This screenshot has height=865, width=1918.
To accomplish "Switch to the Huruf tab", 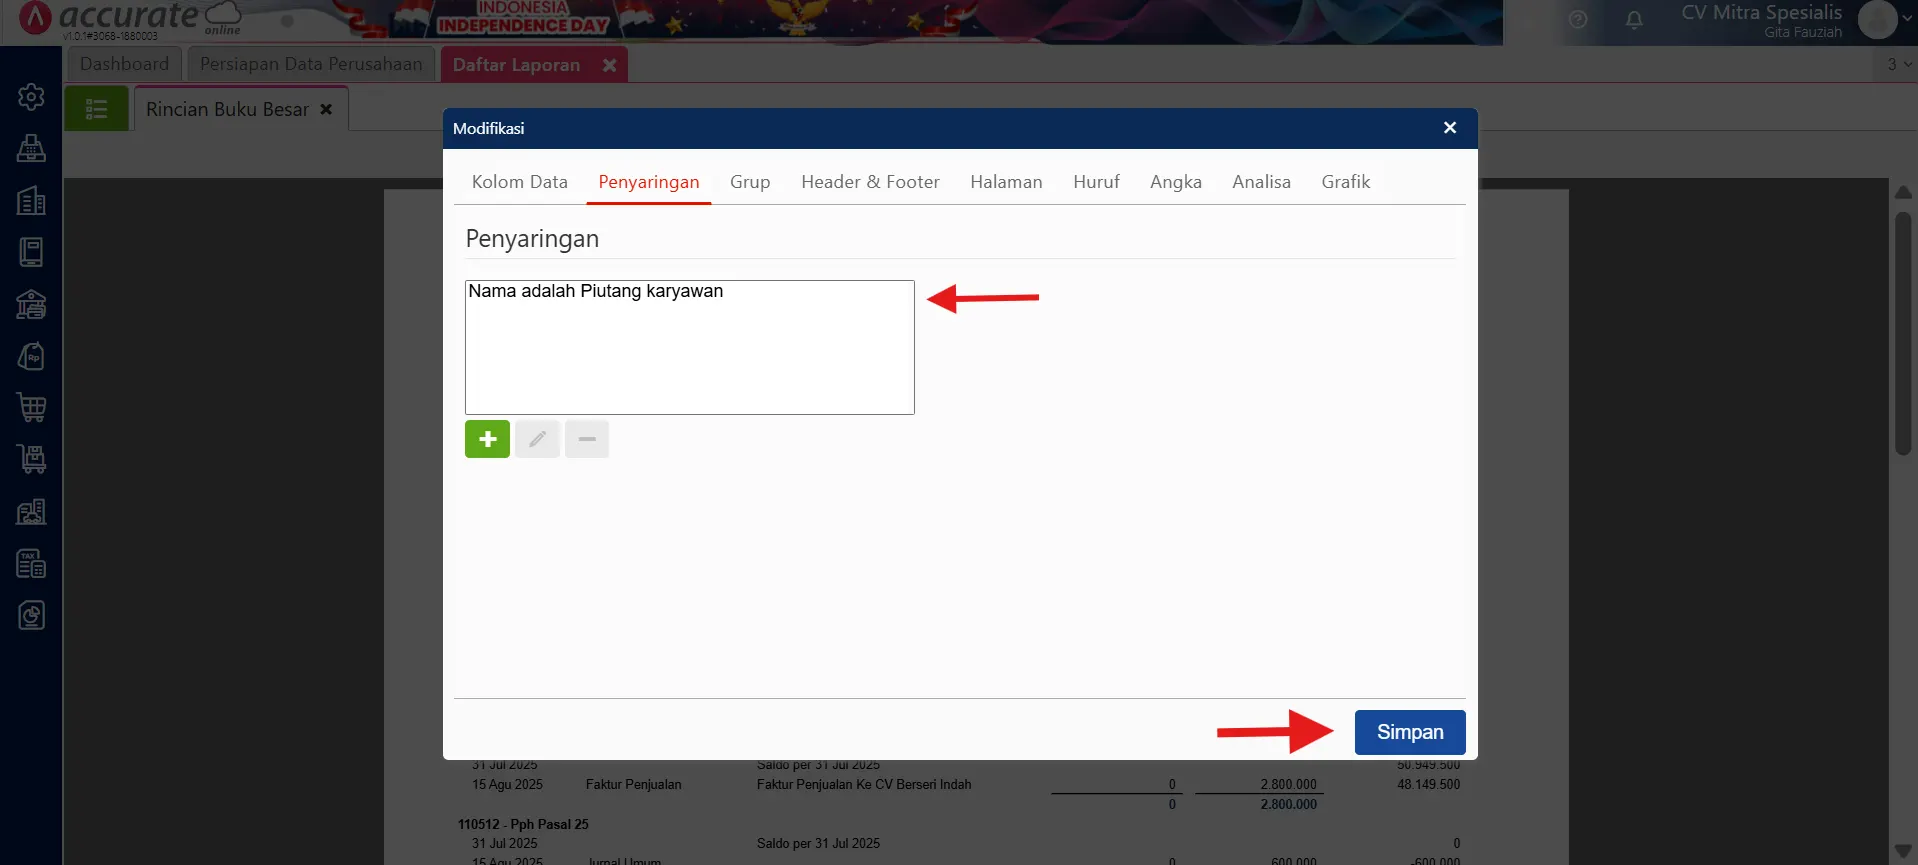I will point(1096,182).
